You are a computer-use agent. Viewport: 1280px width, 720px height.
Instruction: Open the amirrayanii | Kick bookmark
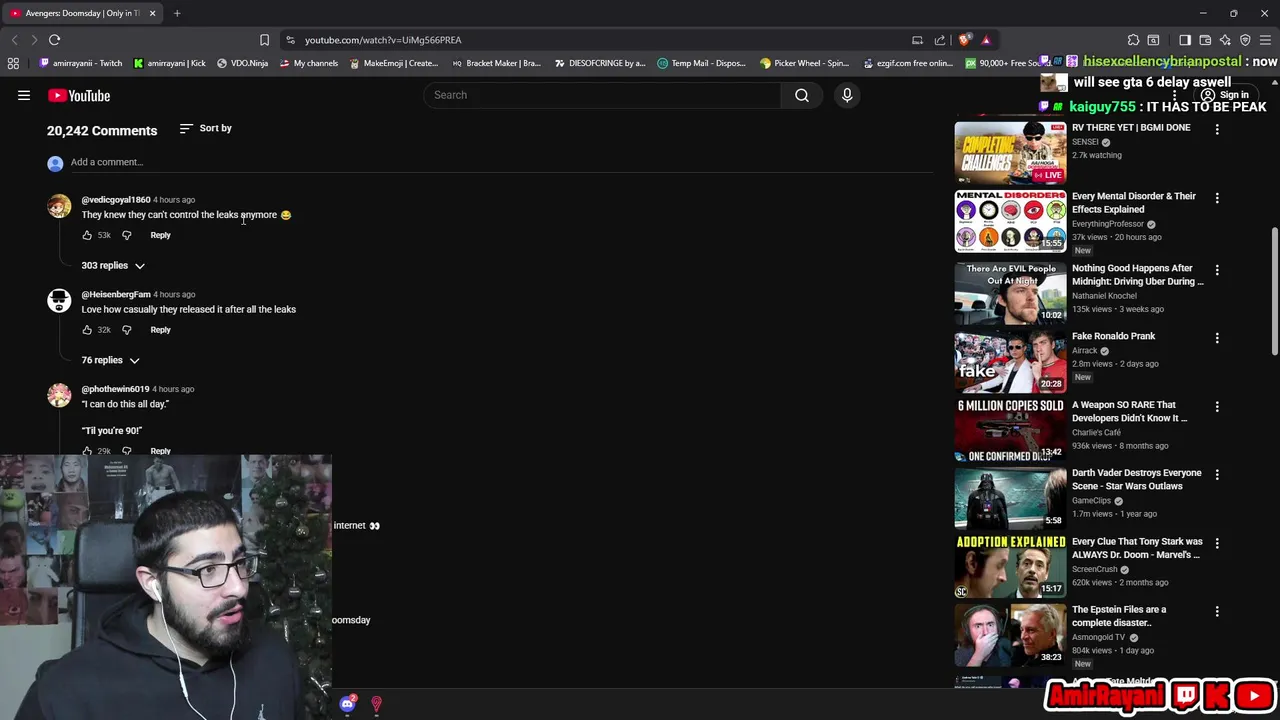coord(170,63)
